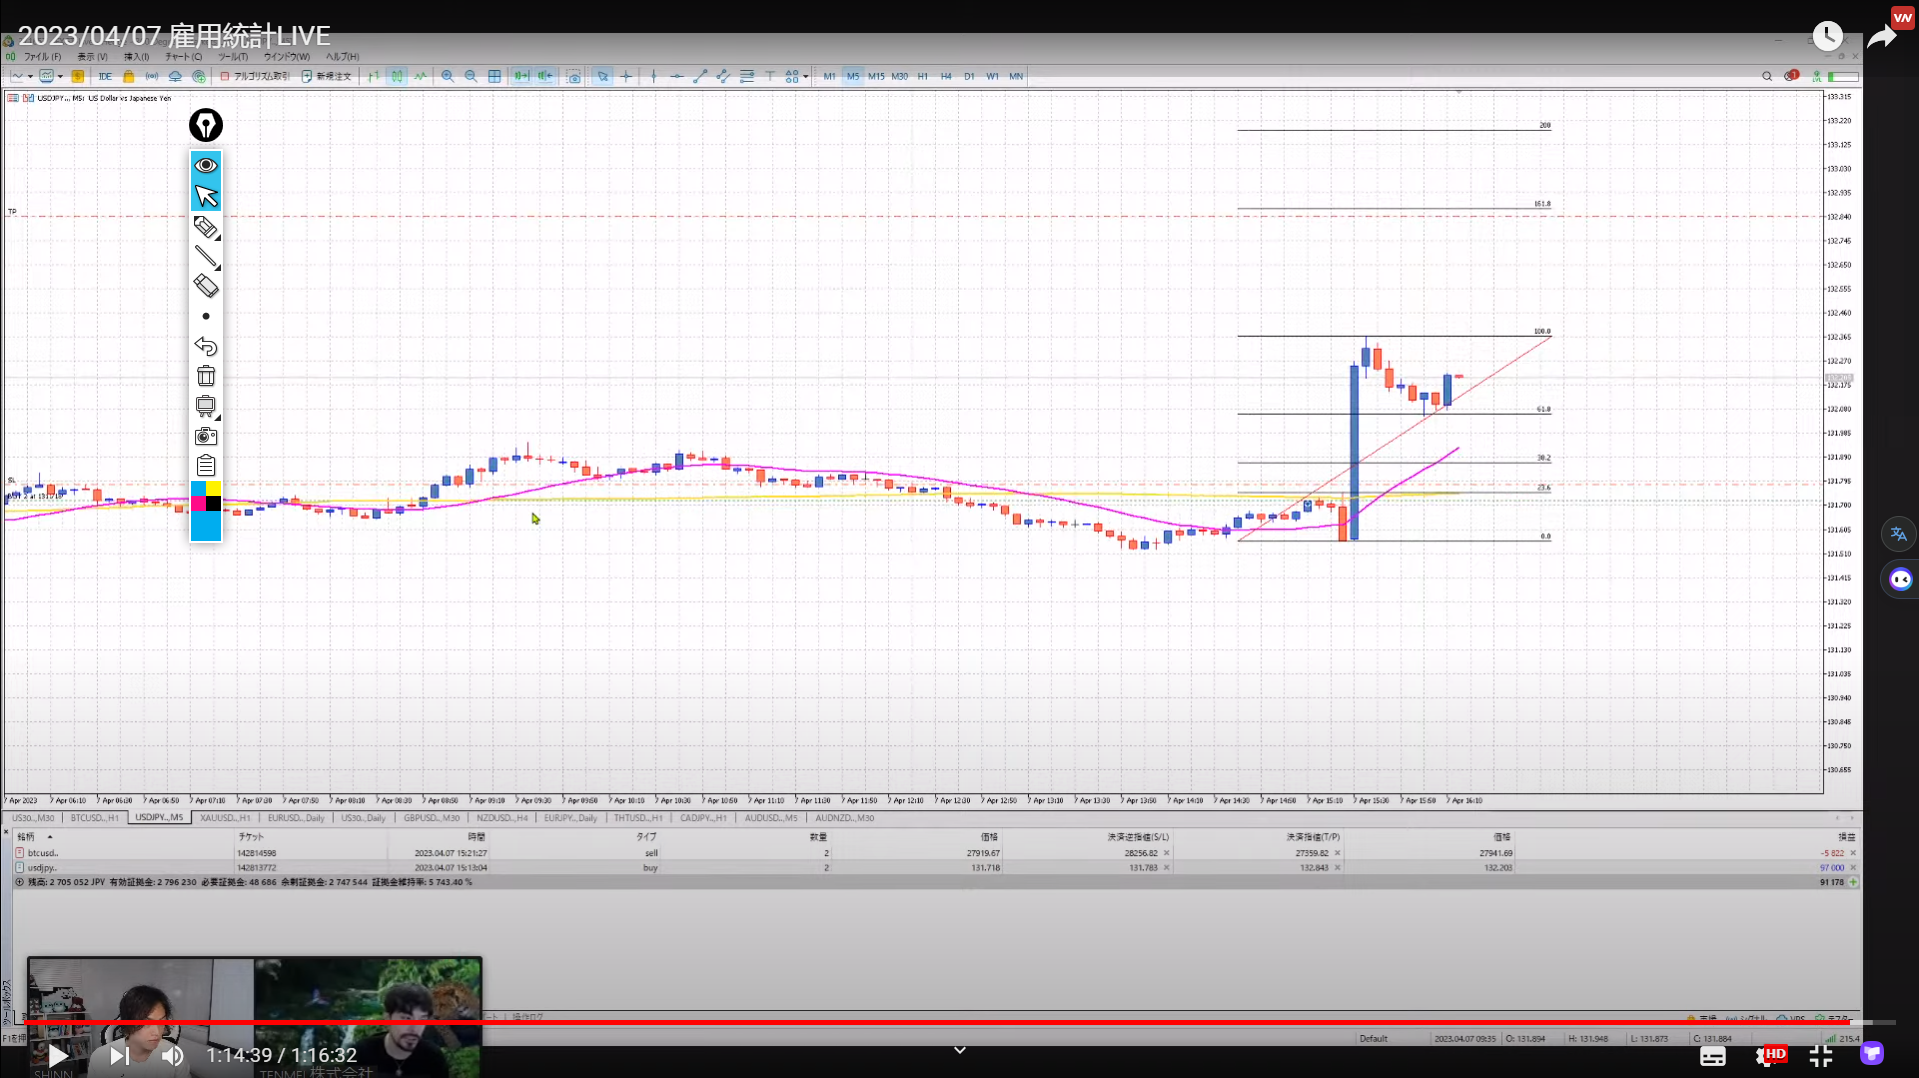Open the 挿入 (I) menu
1919x1078 pixels.
click(x=136, y=57)
